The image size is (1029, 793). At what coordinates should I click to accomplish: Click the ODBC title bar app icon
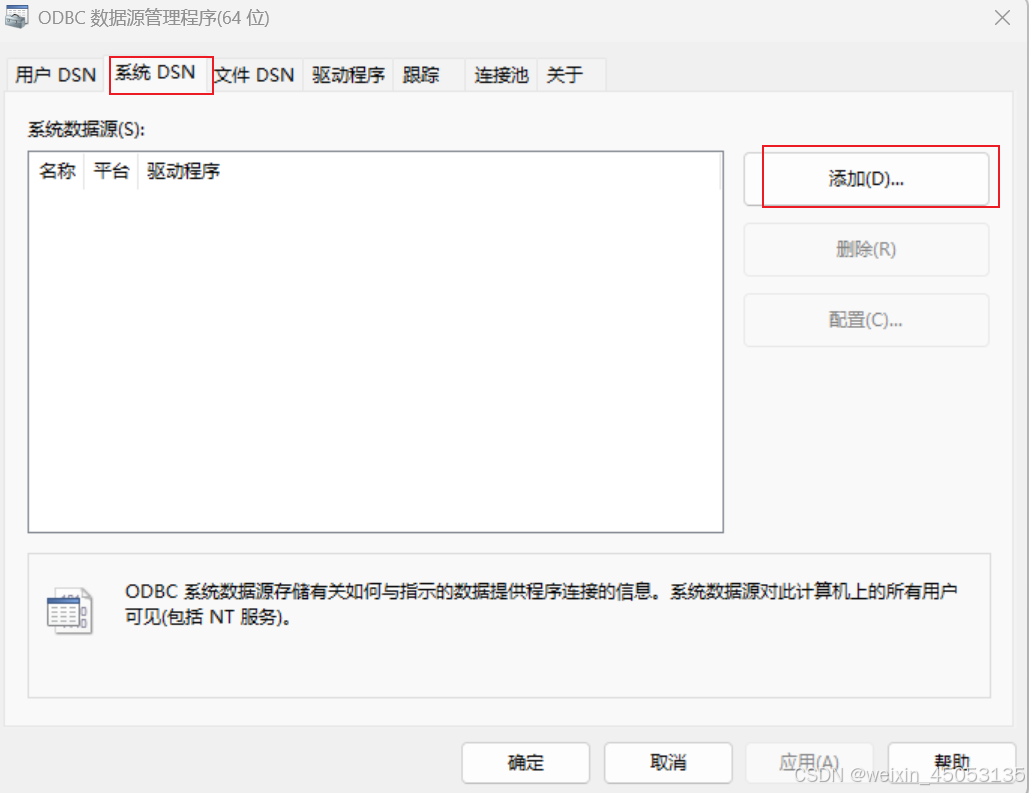click(x=17, y=16)
